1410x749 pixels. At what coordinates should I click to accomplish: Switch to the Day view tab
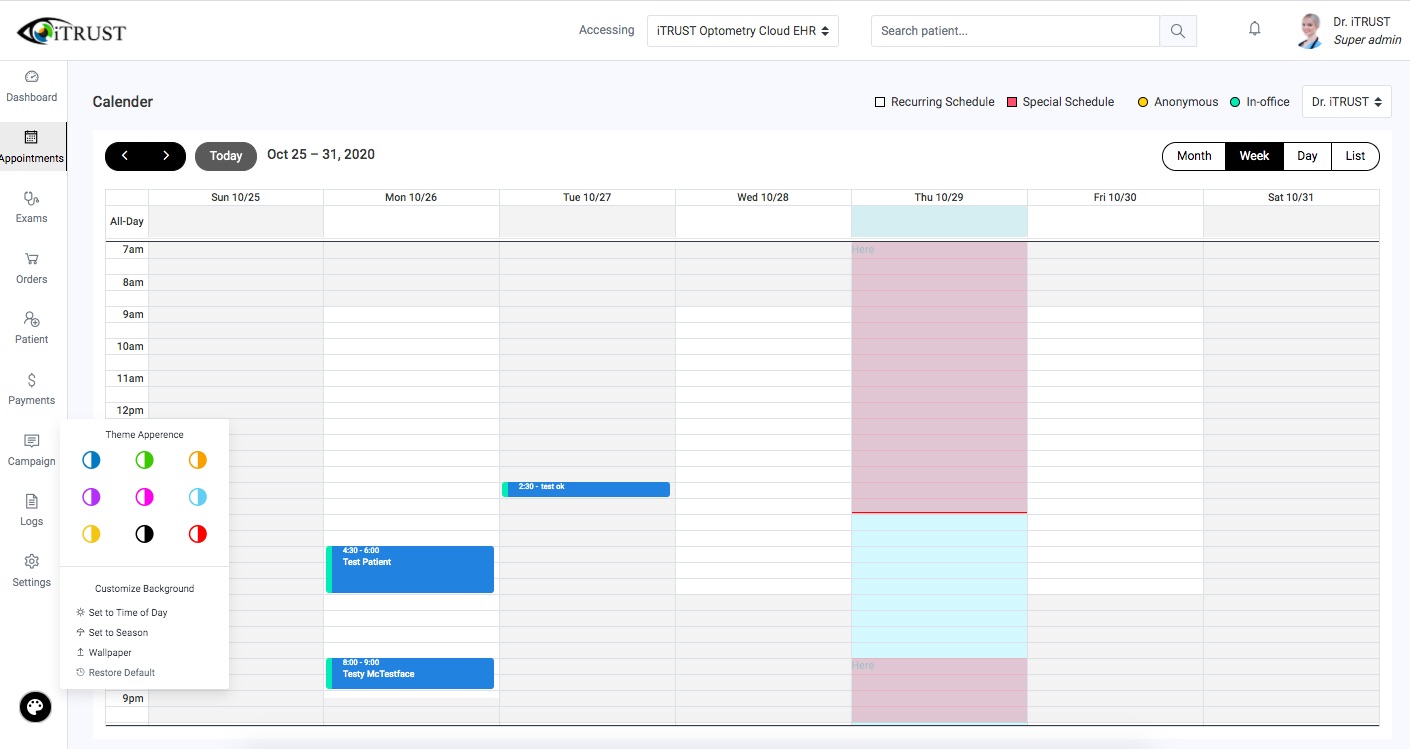pos(1307,156)
